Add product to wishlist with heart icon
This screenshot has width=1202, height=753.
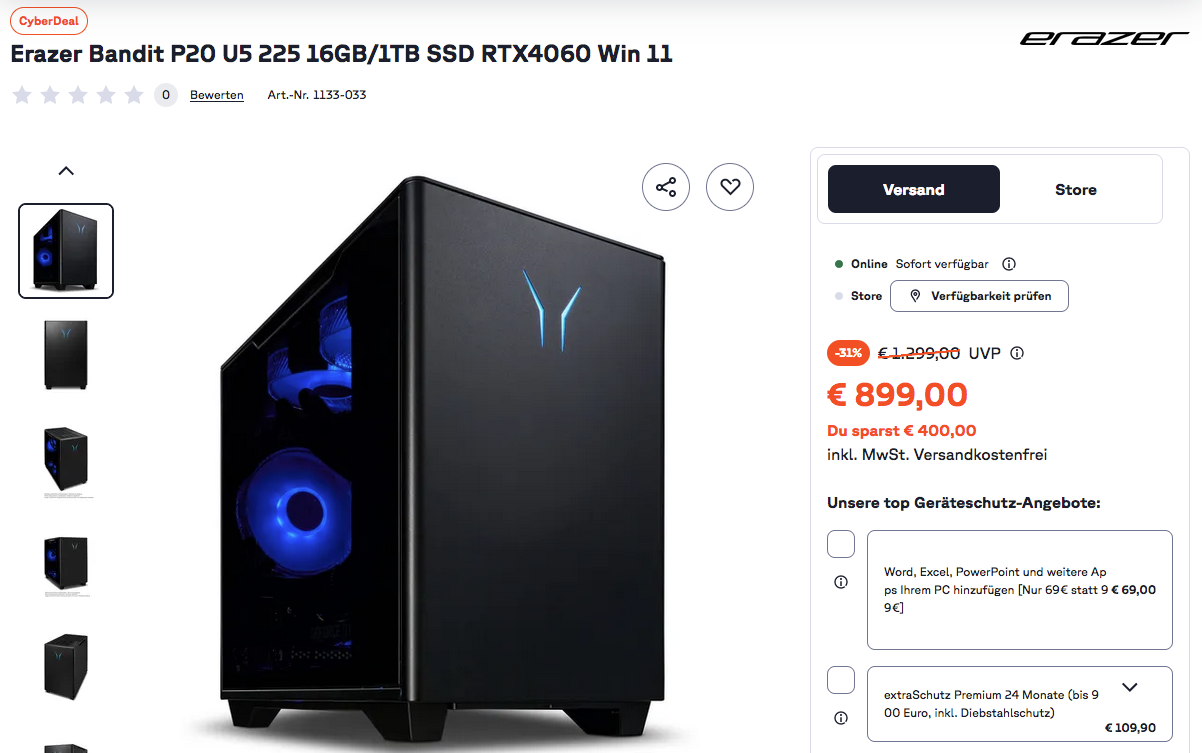(730, 187)
